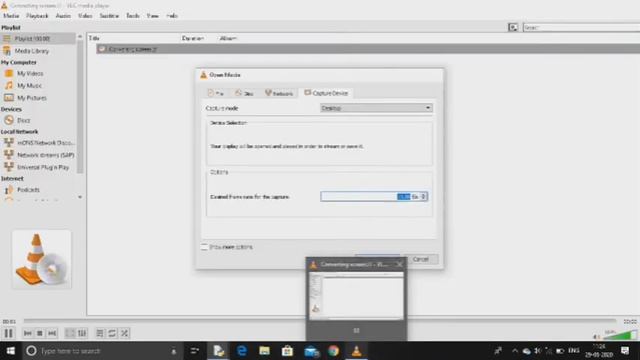Open the Subtitle menu
The height and width of the screenshot is (360, 640).
[109, 16]
